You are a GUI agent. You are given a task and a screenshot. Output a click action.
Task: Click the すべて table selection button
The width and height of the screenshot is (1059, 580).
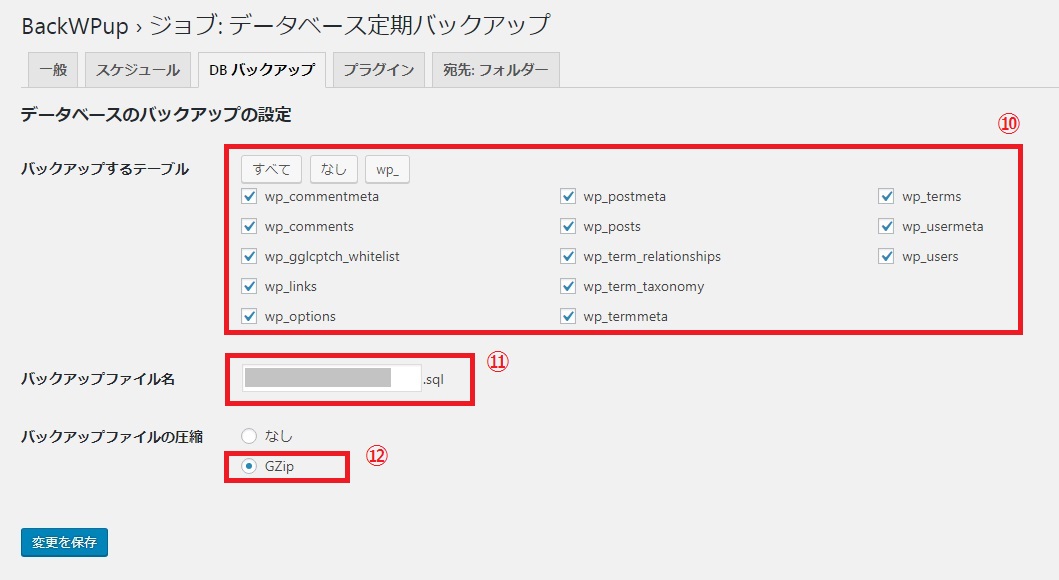tap(271, 169)
